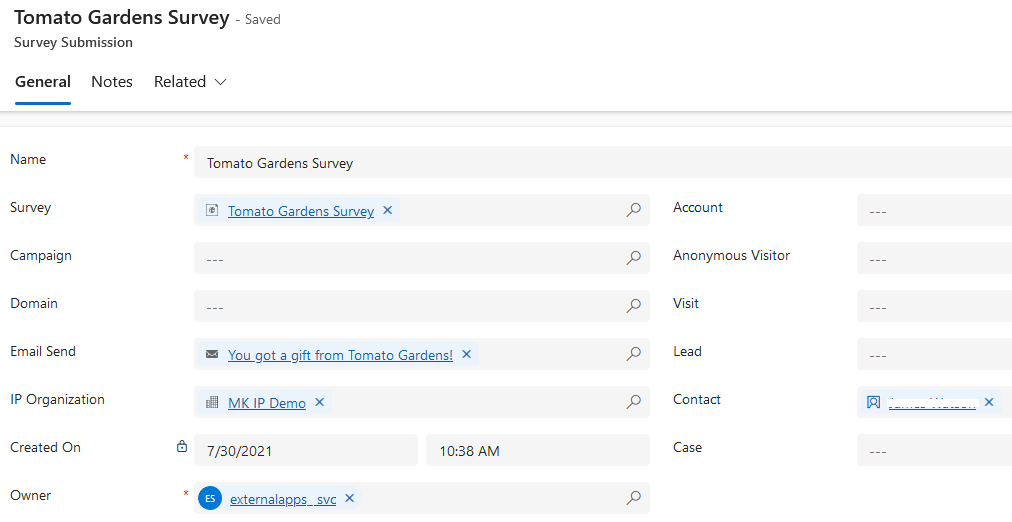This screenshot has width=1012, height=522.
Task: Select the 'Survey Submission' entity label
Action: pos(74,43)
